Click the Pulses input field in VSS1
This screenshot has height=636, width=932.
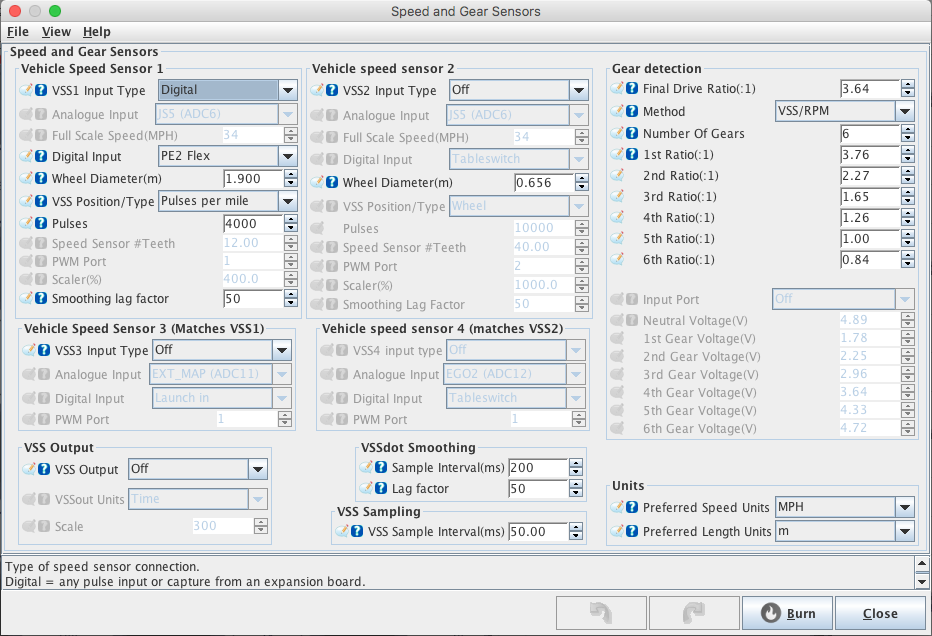point(252,224)
